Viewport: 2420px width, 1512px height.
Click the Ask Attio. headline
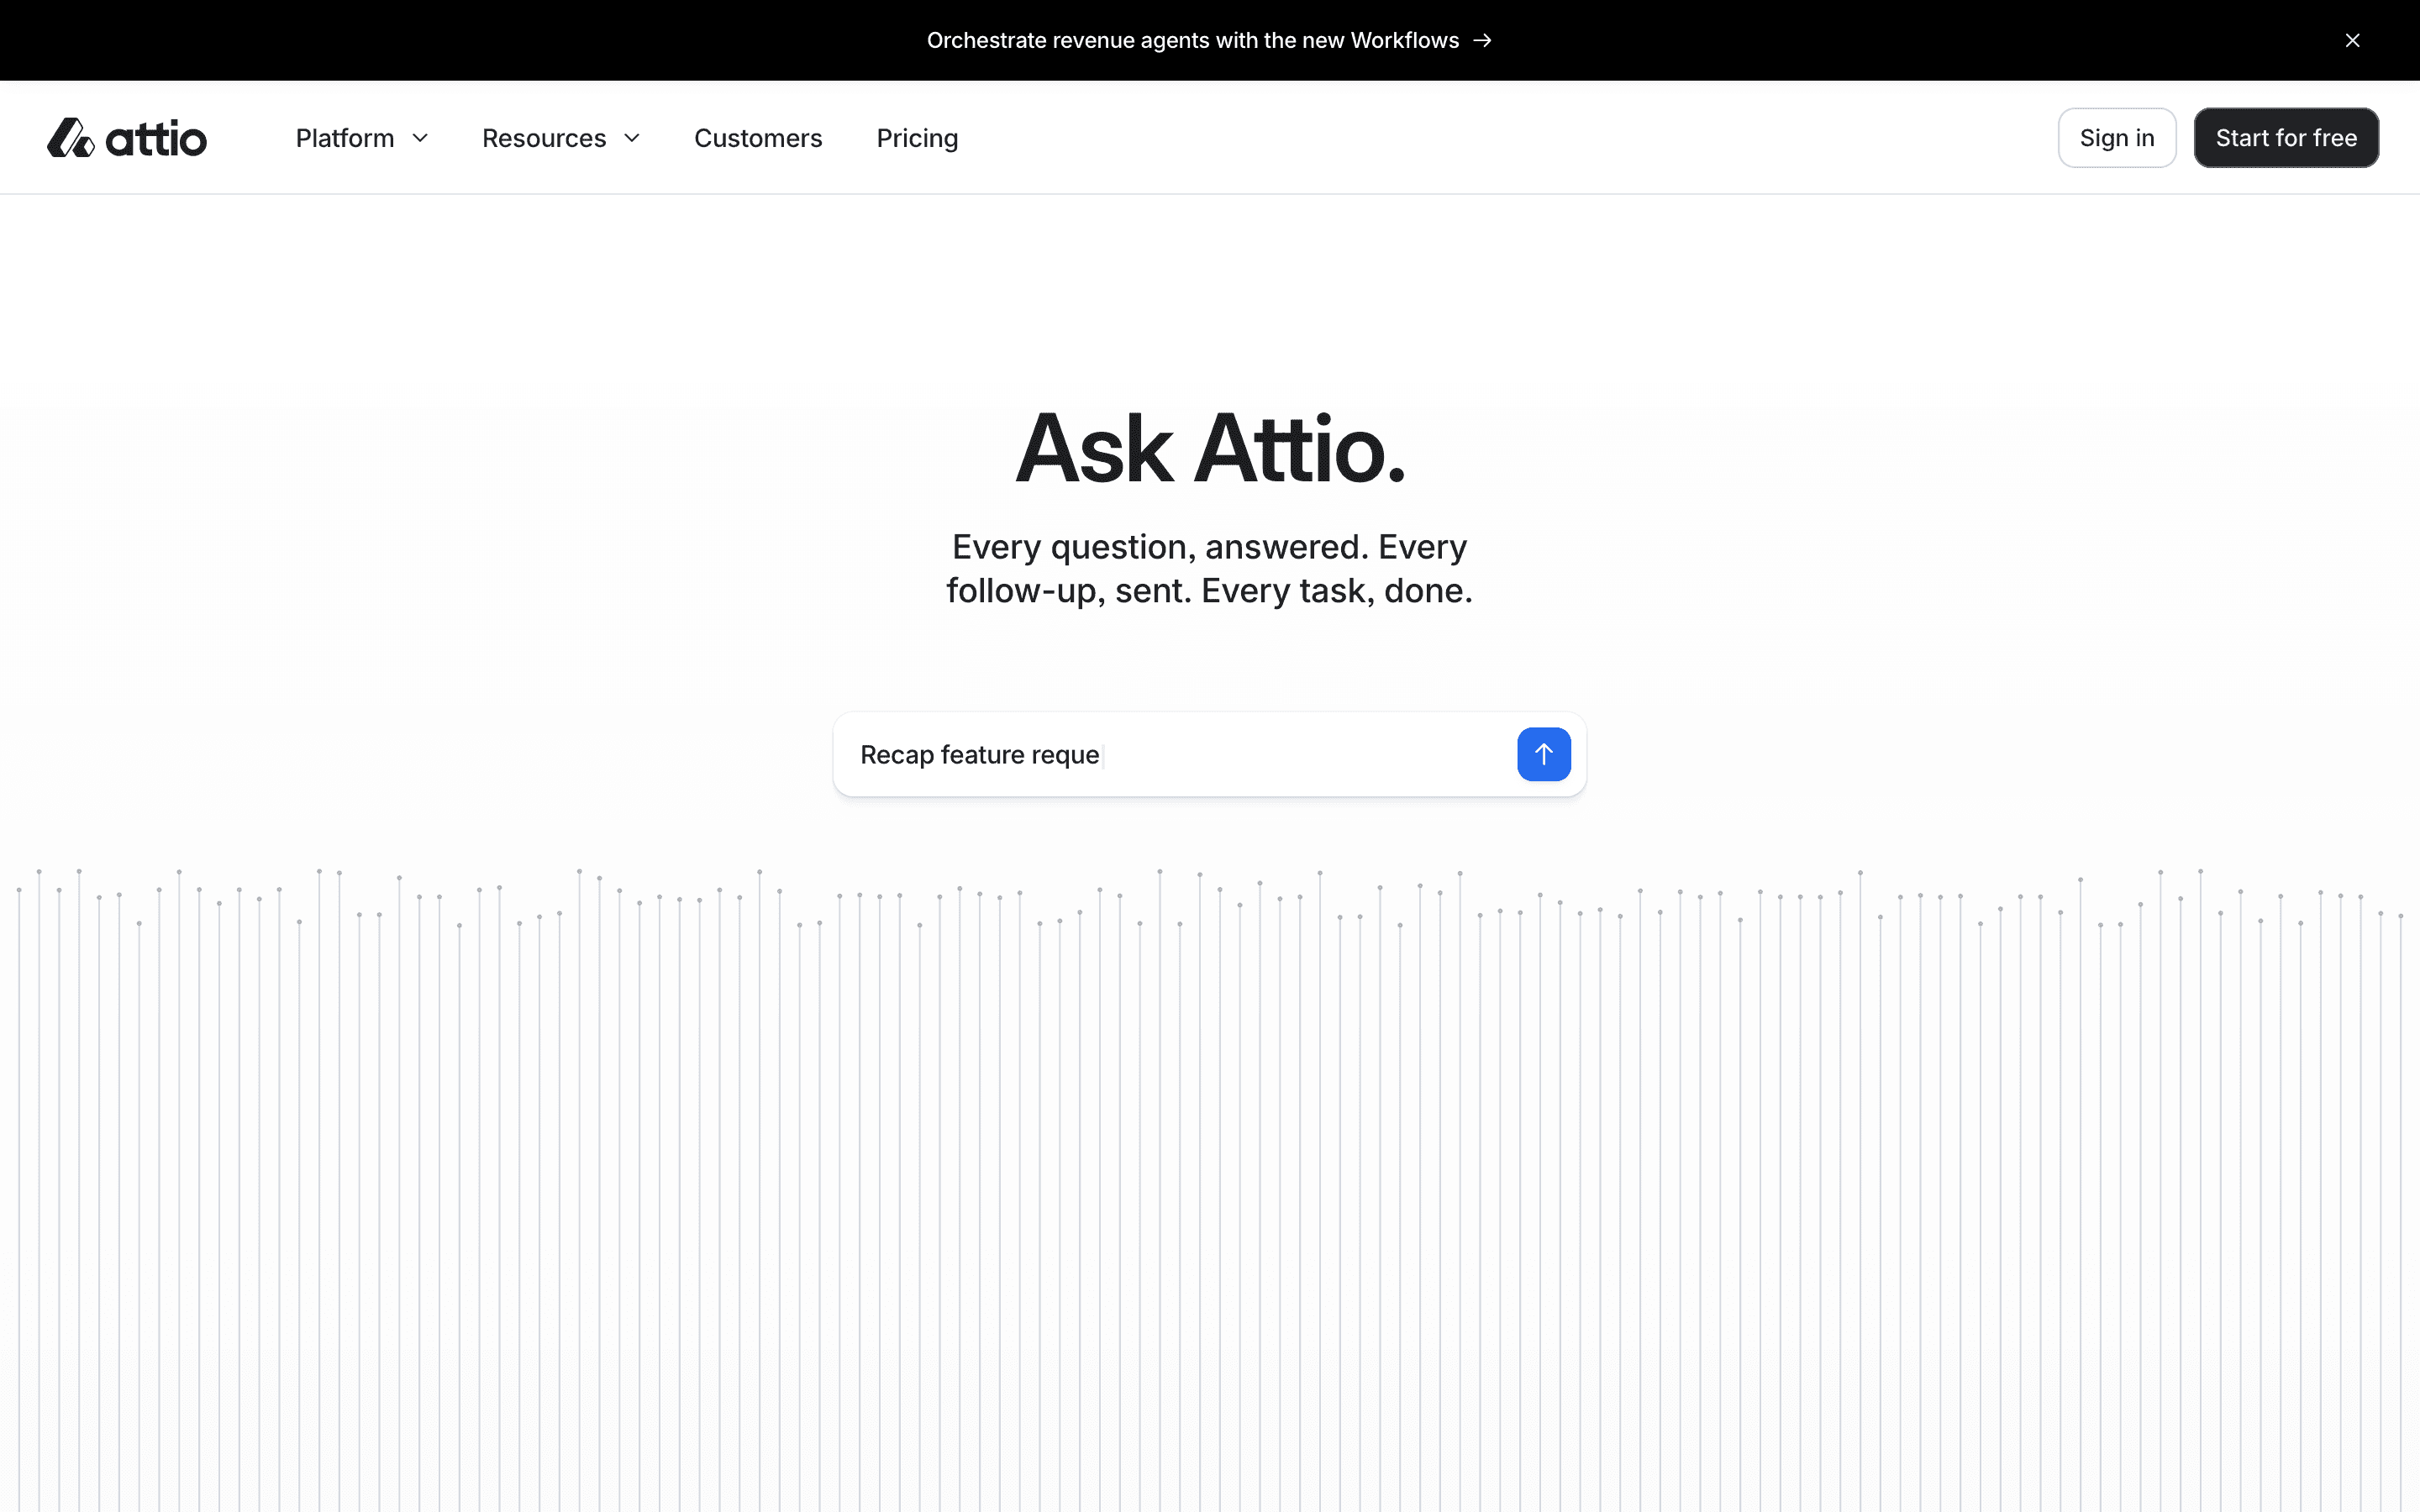tap(1210, 449)
